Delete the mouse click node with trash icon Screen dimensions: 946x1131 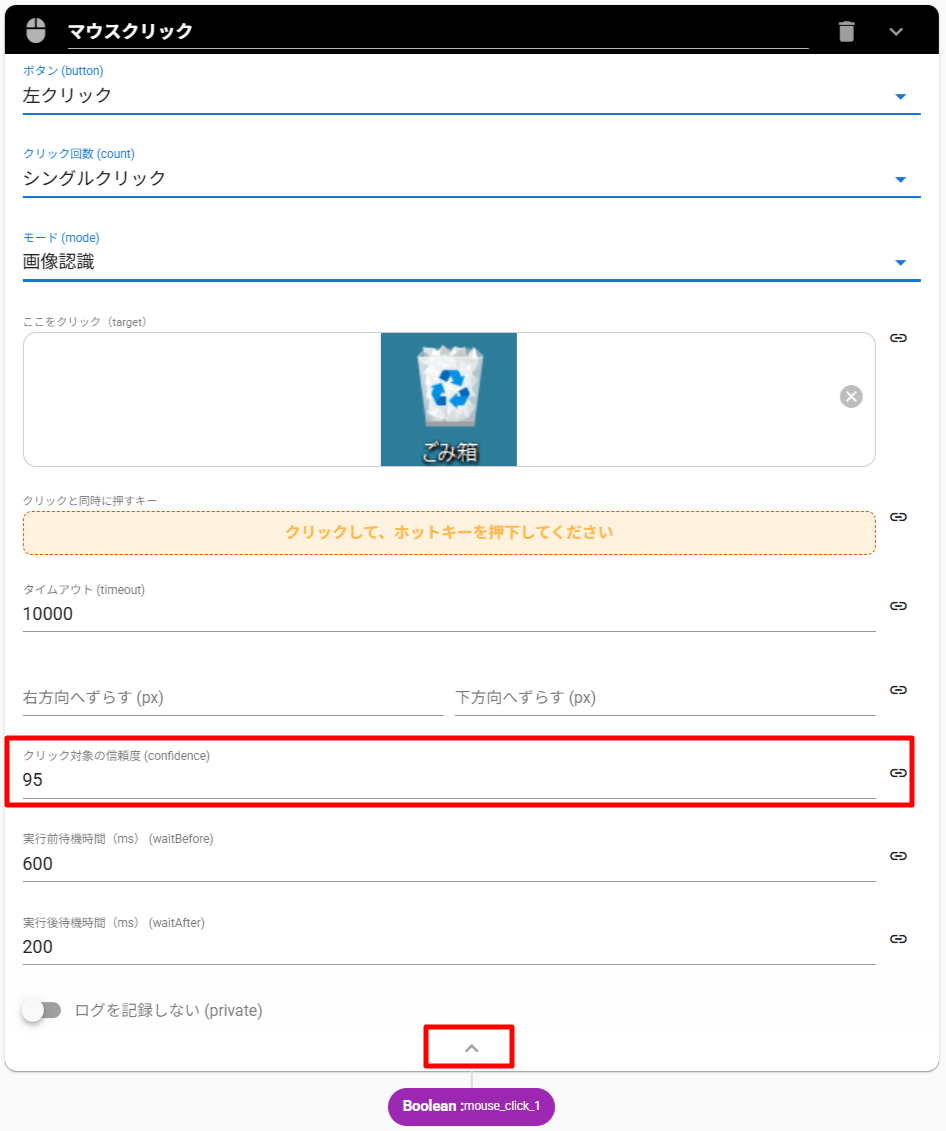pyautogui.click(x=846, y=31)
